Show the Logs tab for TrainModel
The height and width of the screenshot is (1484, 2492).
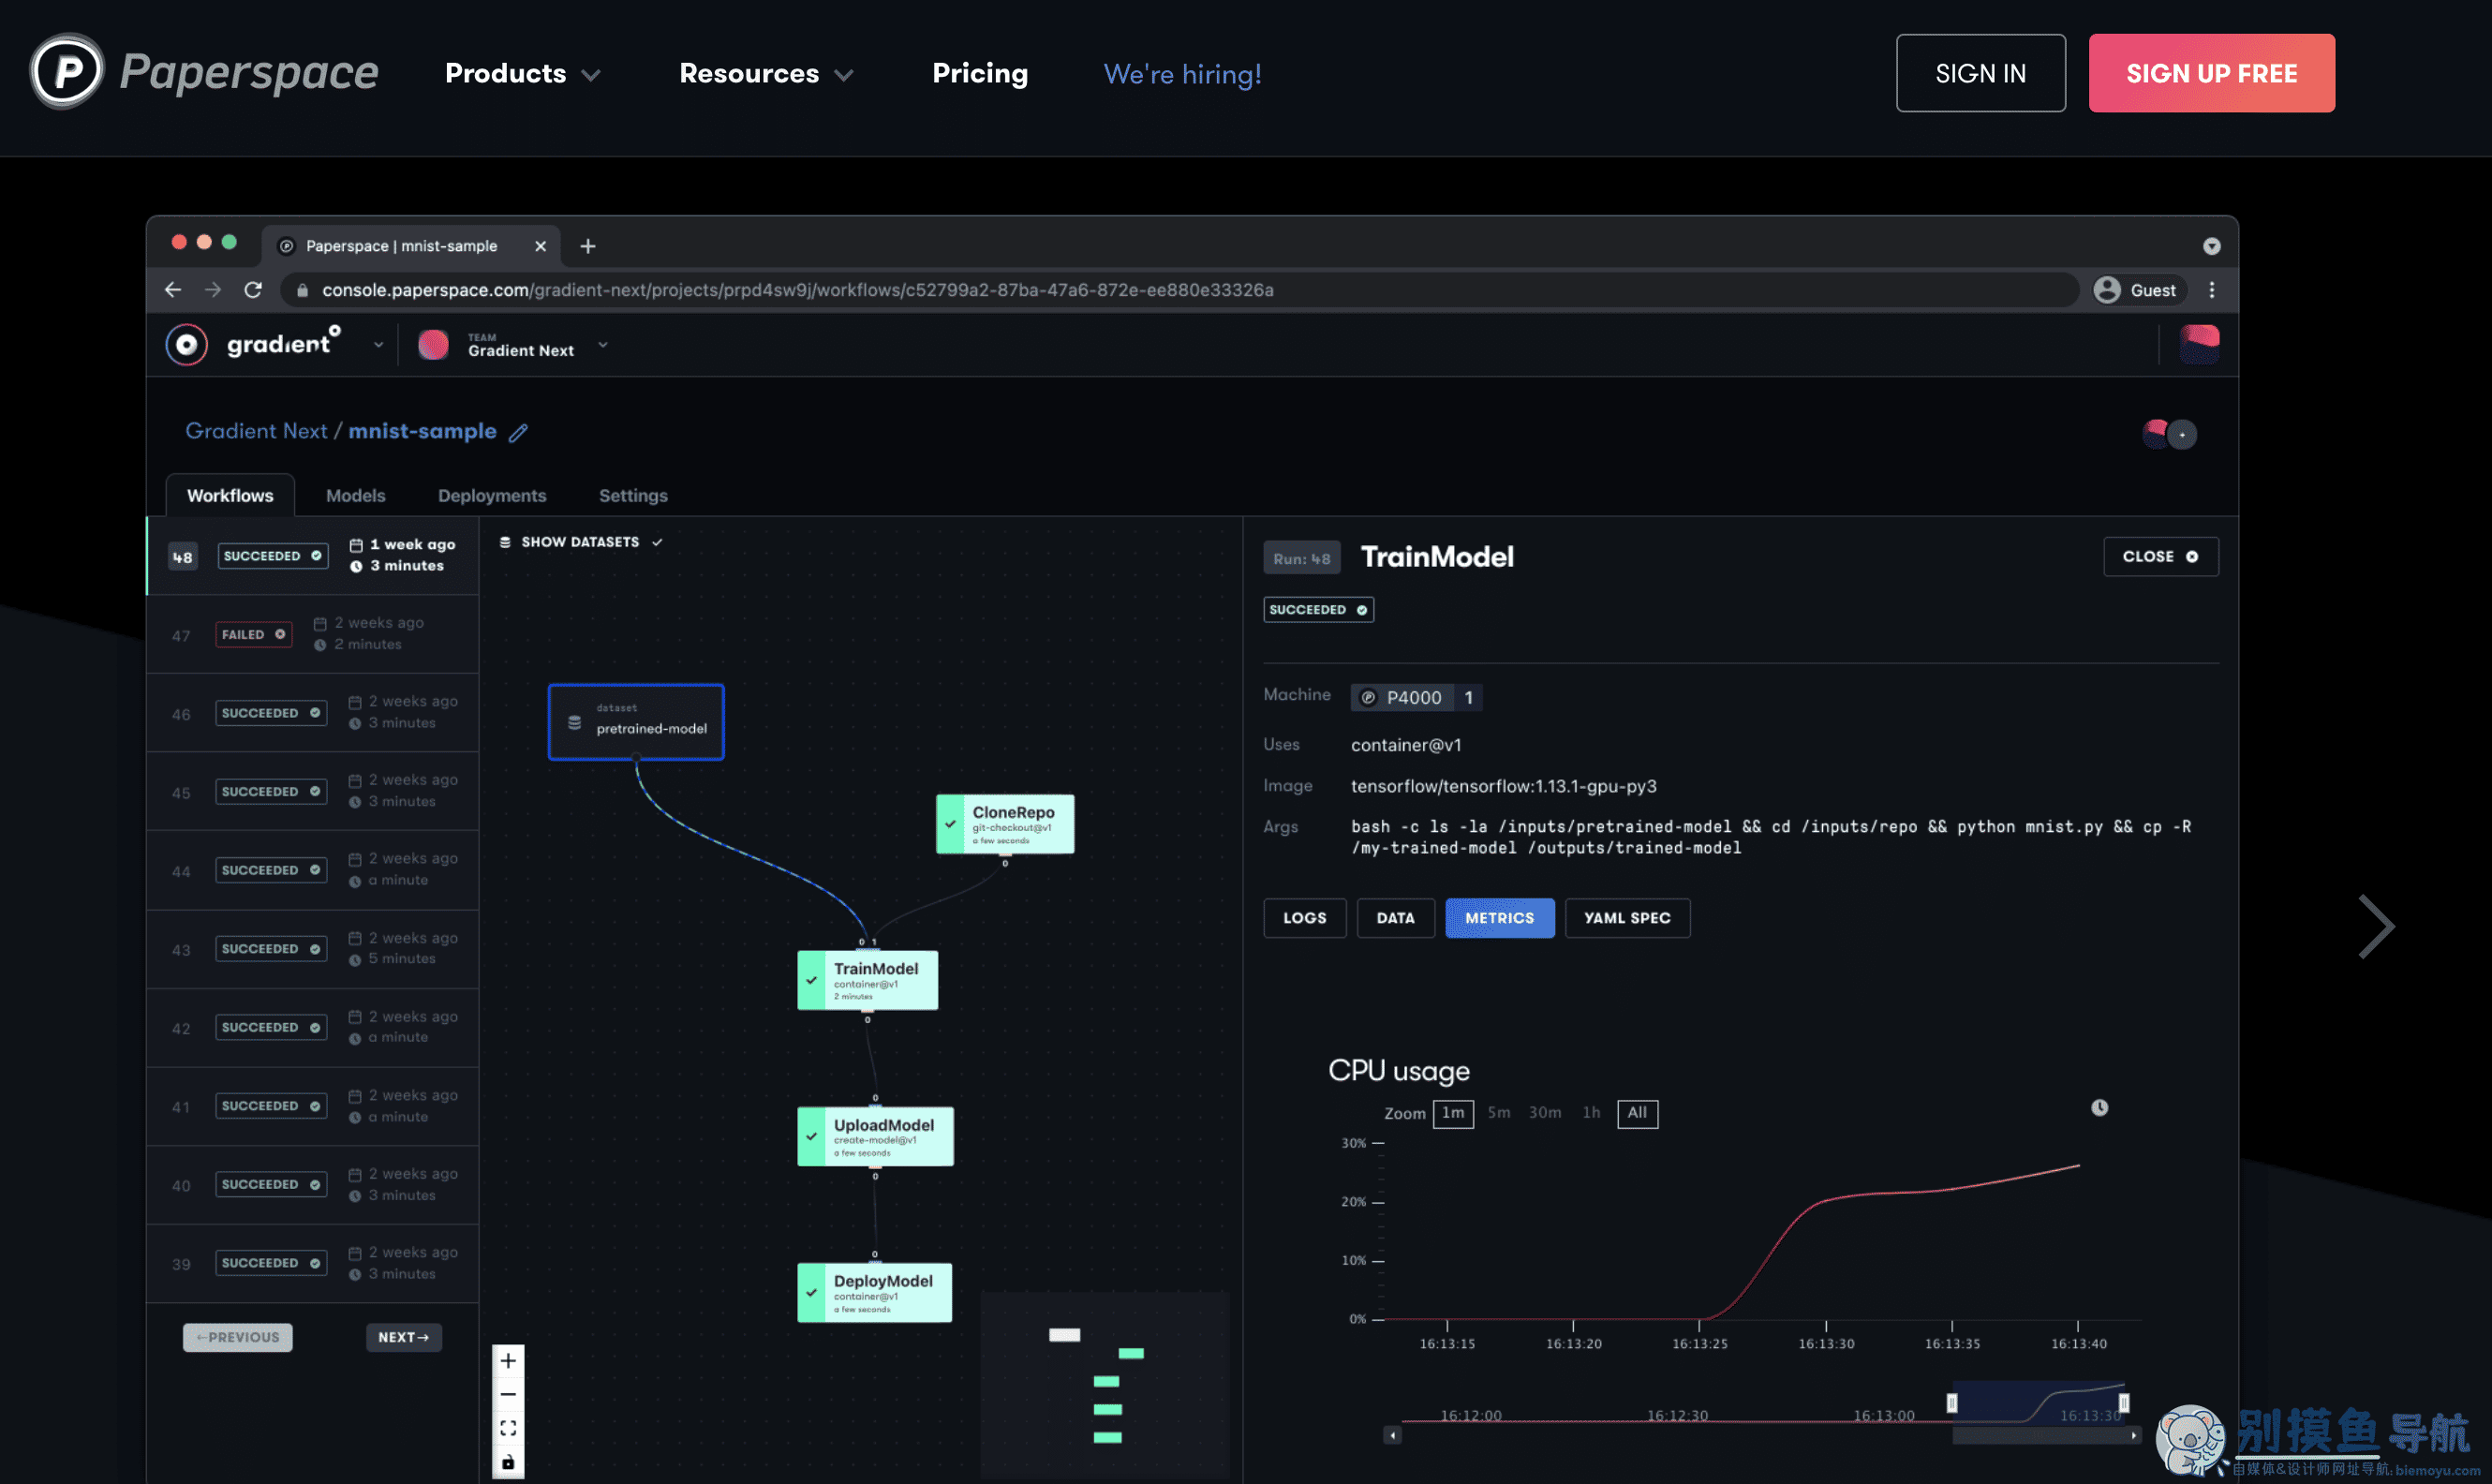pos(1305,918)
